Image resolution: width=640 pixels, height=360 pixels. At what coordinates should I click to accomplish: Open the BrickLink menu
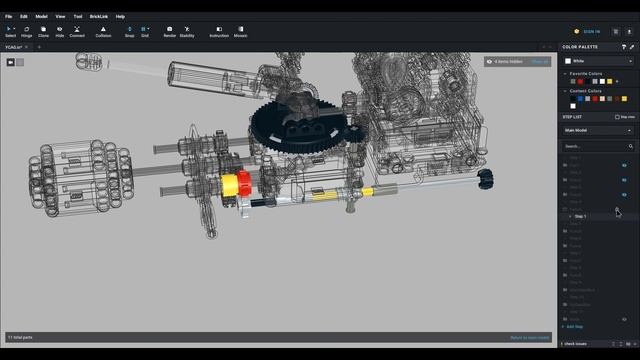pos(99,17)
